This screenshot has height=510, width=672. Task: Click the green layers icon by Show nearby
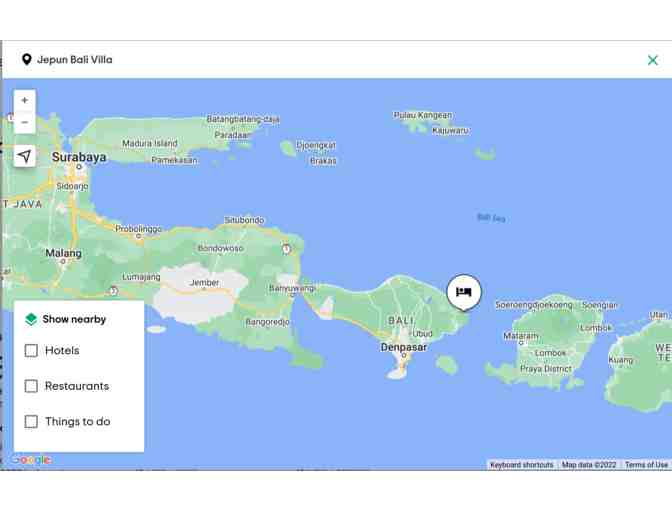31,319
